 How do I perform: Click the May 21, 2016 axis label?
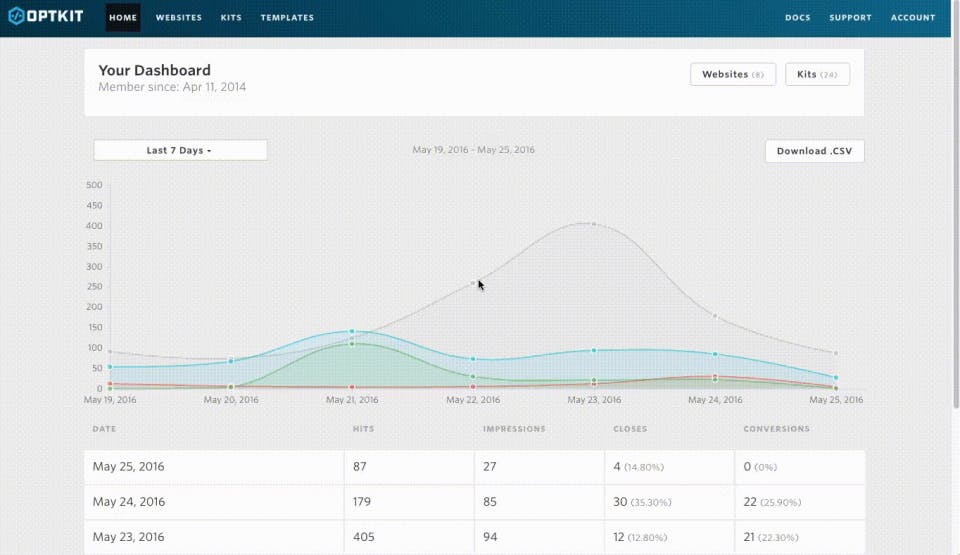tap(352, 400)
